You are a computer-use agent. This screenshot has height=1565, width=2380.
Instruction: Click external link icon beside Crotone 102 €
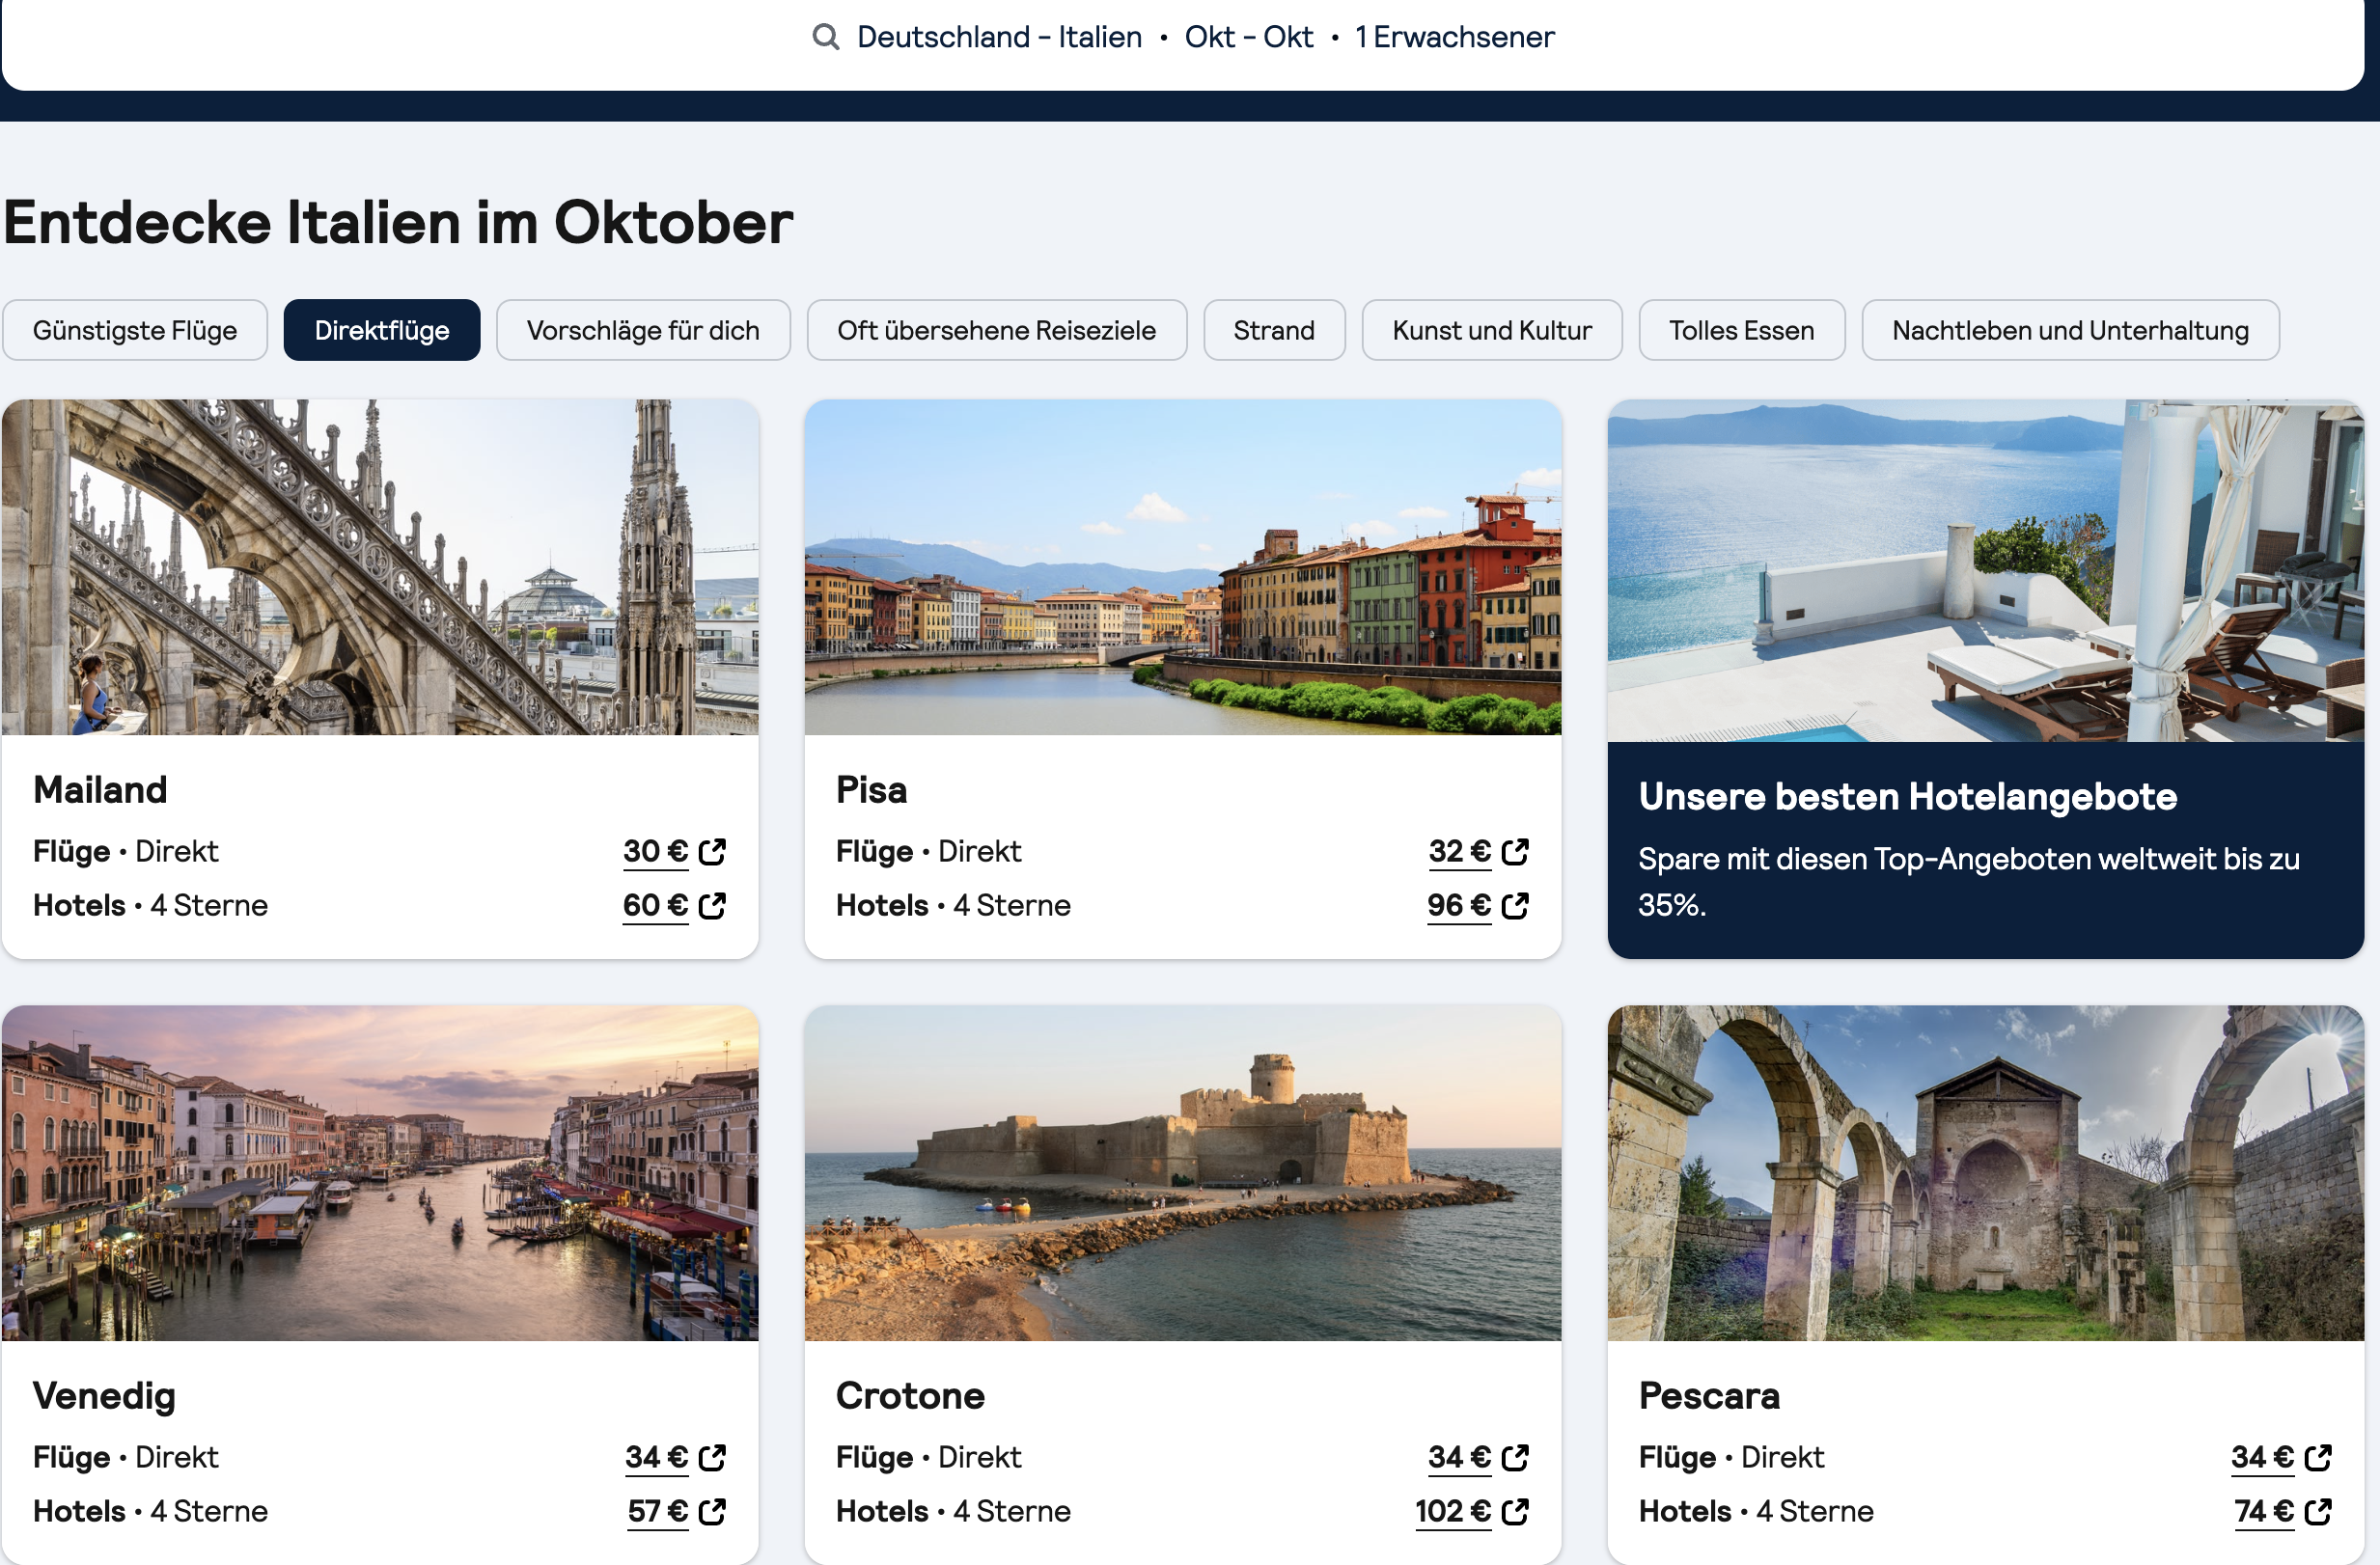[1515, 1511]
